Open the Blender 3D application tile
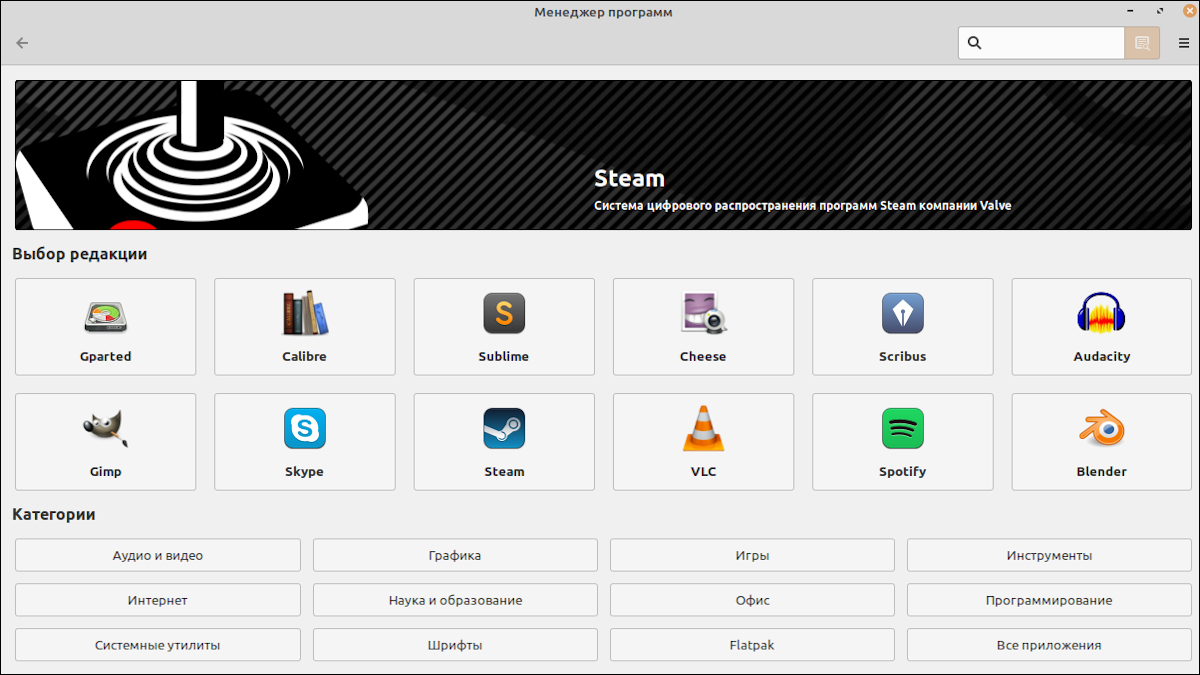 coord(1101,442)
